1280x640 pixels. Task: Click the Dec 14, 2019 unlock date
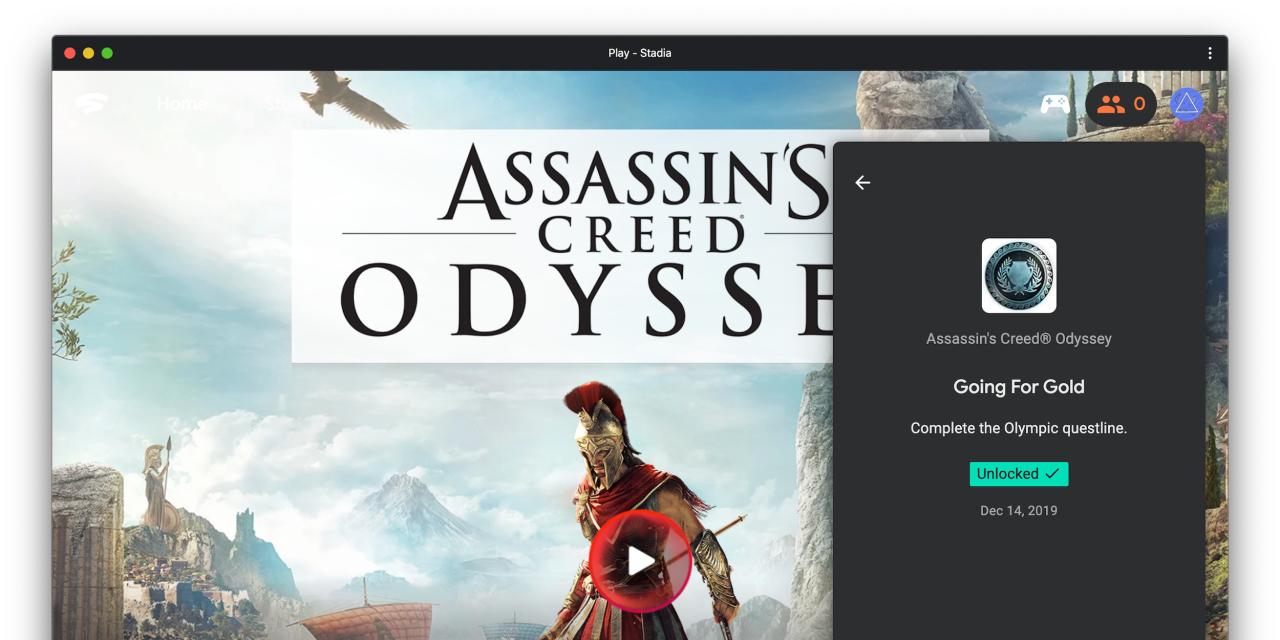[x=1018, y=511]
